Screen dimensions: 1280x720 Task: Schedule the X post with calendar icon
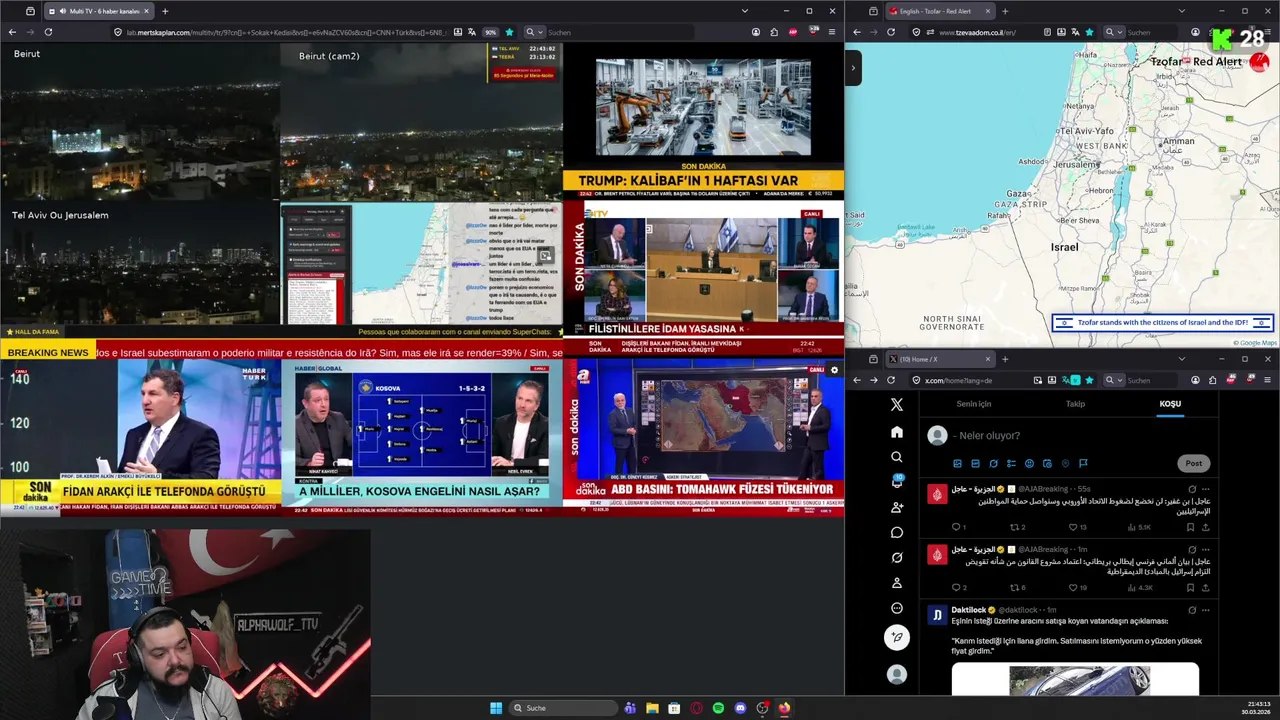tap(1047, 463)
